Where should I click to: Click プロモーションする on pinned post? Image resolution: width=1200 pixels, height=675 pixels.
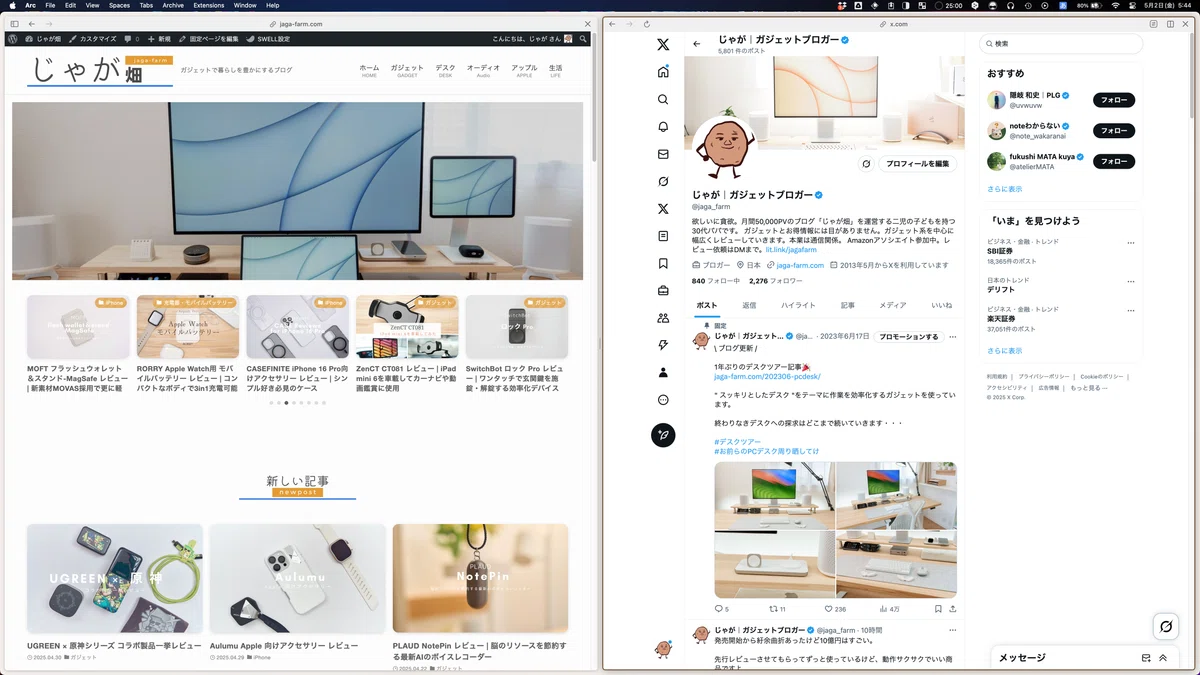(908, 337)
